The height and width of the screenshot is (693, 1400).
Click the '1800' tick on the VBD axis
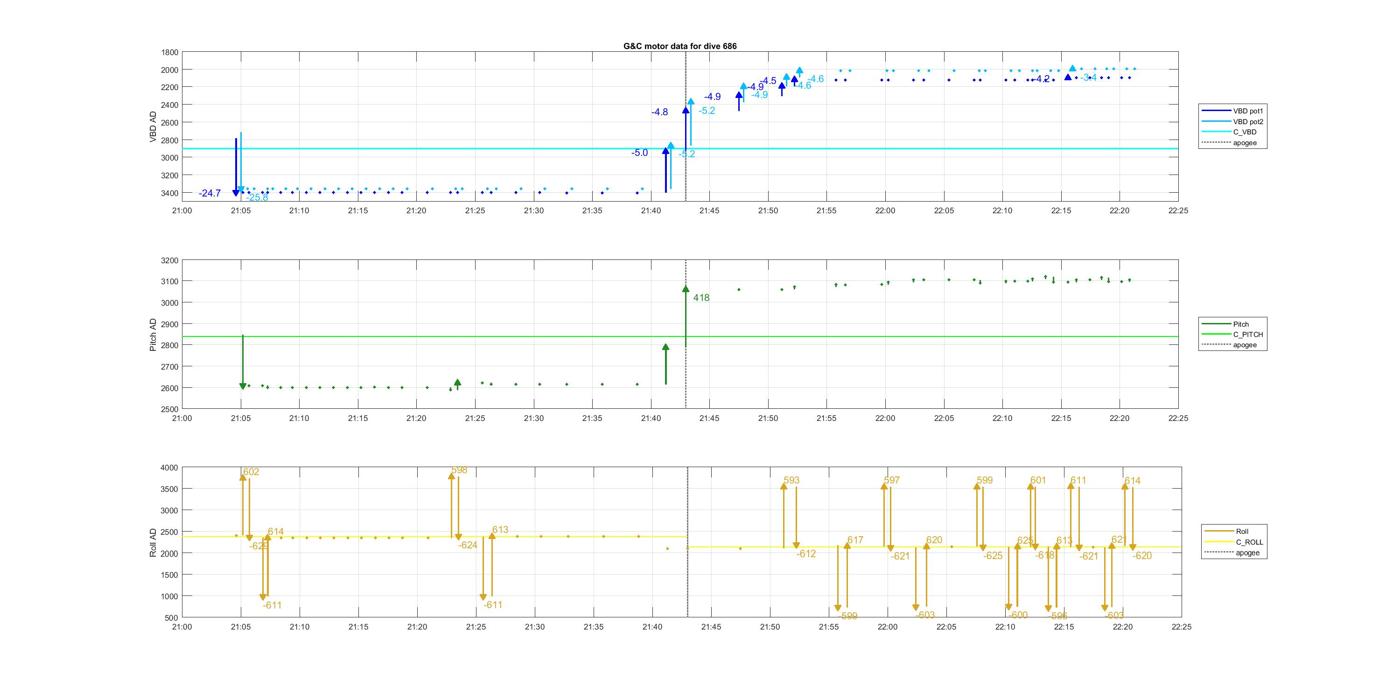170,52
